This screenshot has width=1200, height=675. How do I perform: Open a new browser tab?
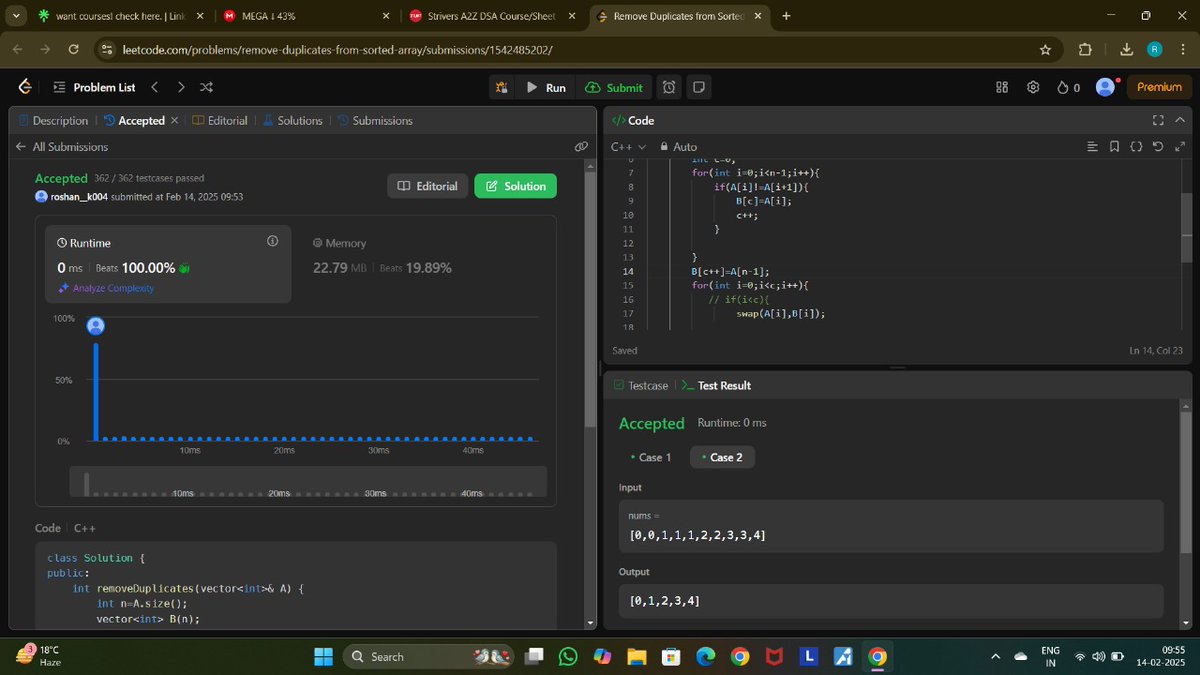coord(786,16)
